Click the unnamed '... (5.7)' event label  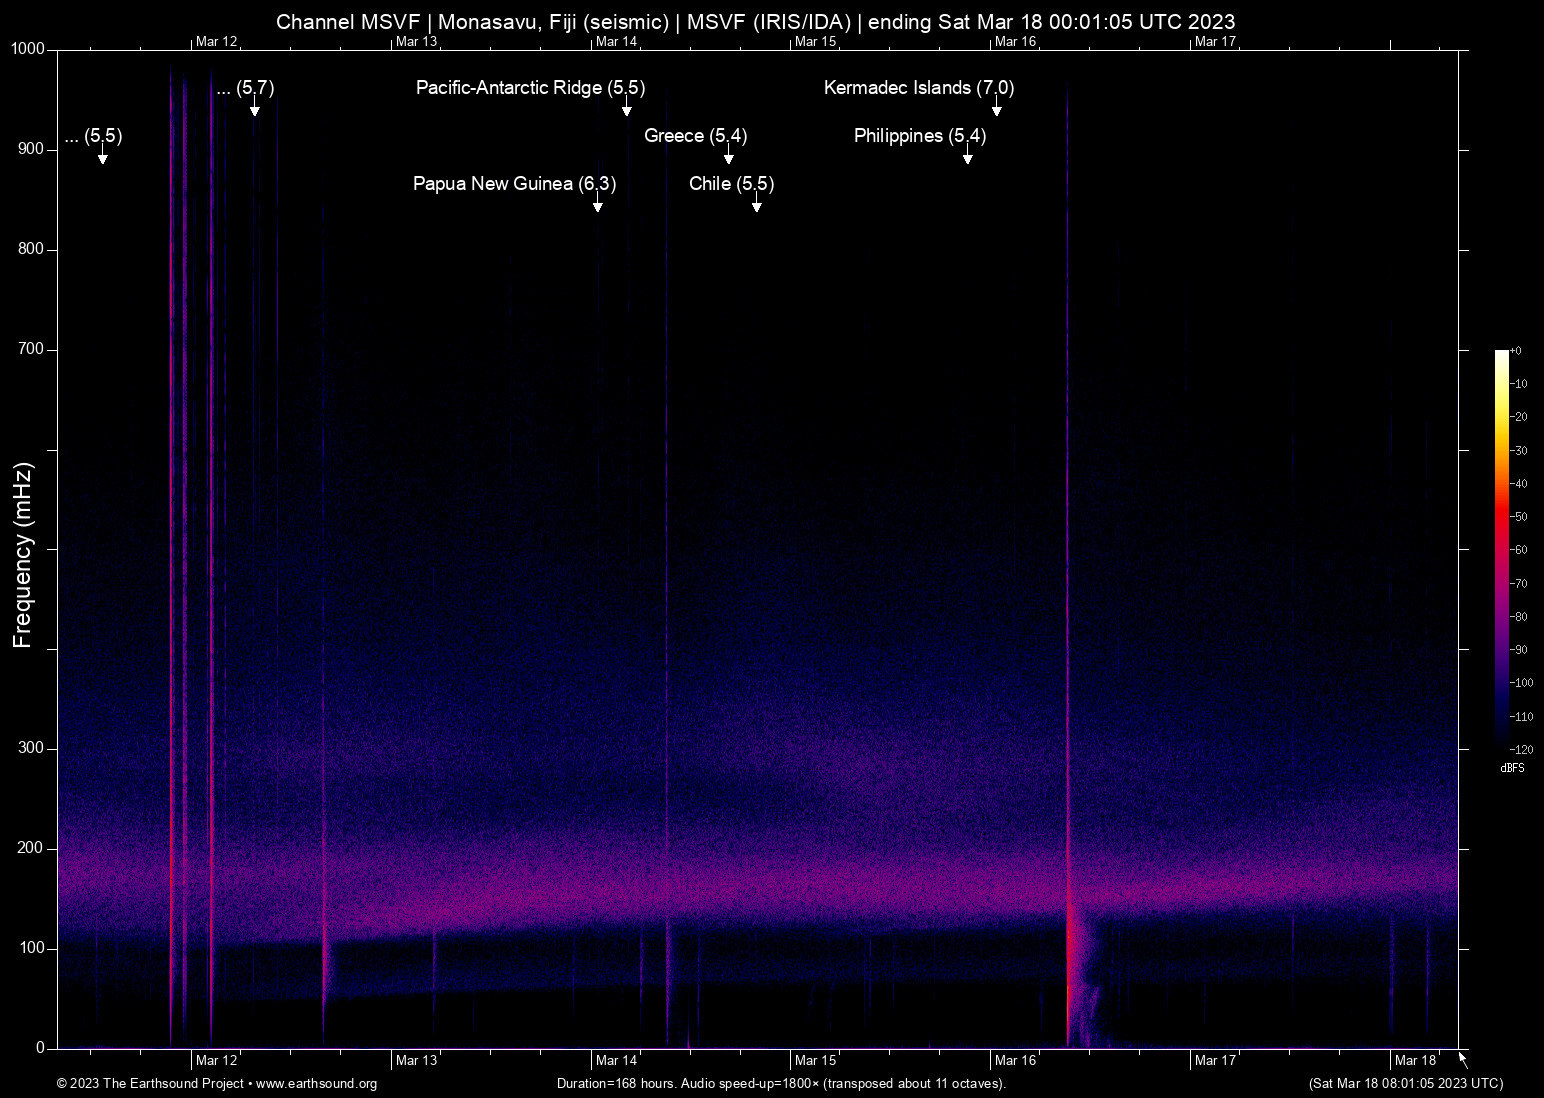coord(245,88)
